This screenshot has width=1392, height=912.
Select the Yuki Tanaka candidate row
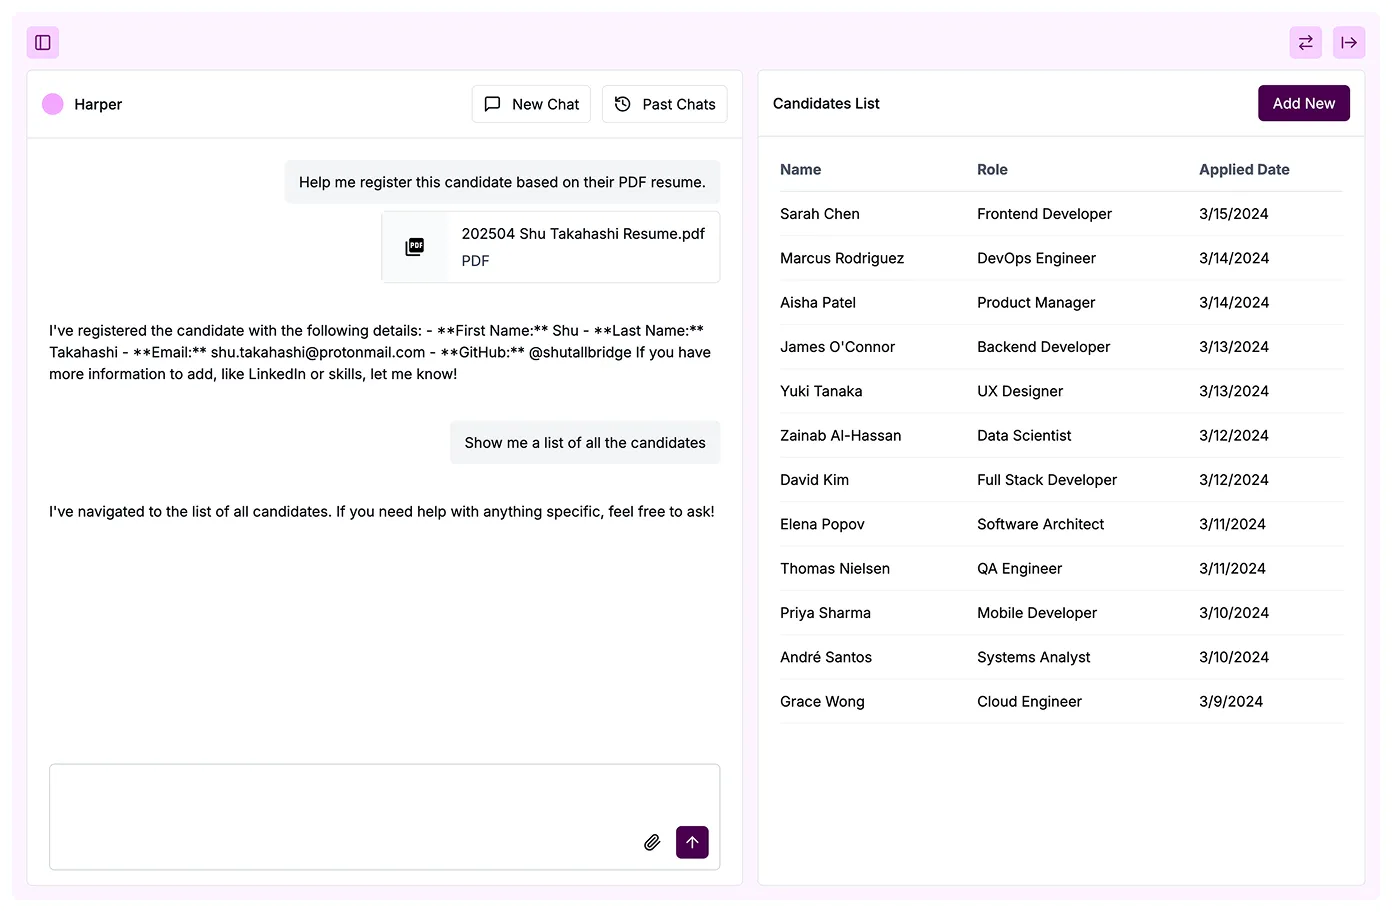821,391
